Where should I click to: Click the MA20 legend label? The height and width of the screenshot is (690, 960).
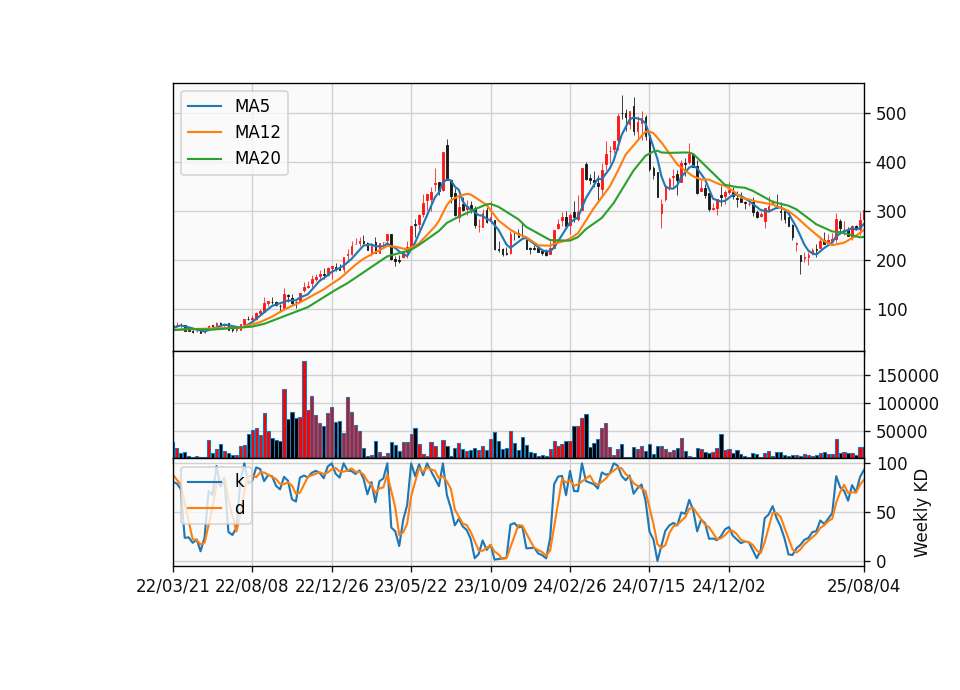point(257,159)
